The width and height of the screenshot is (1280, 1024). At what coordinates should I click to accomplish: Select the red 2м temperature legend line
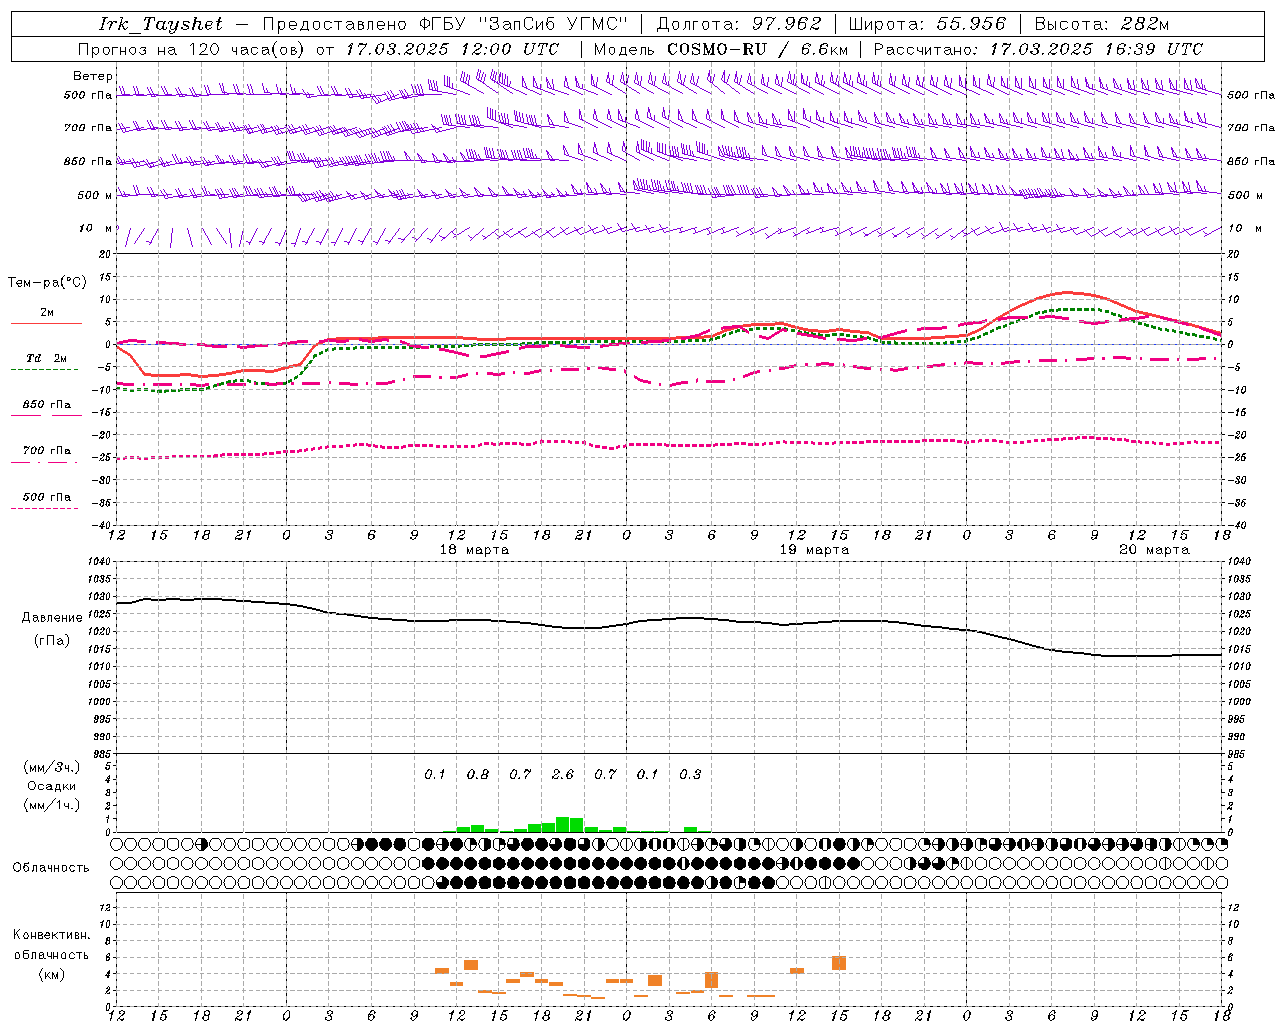[46, 323]
